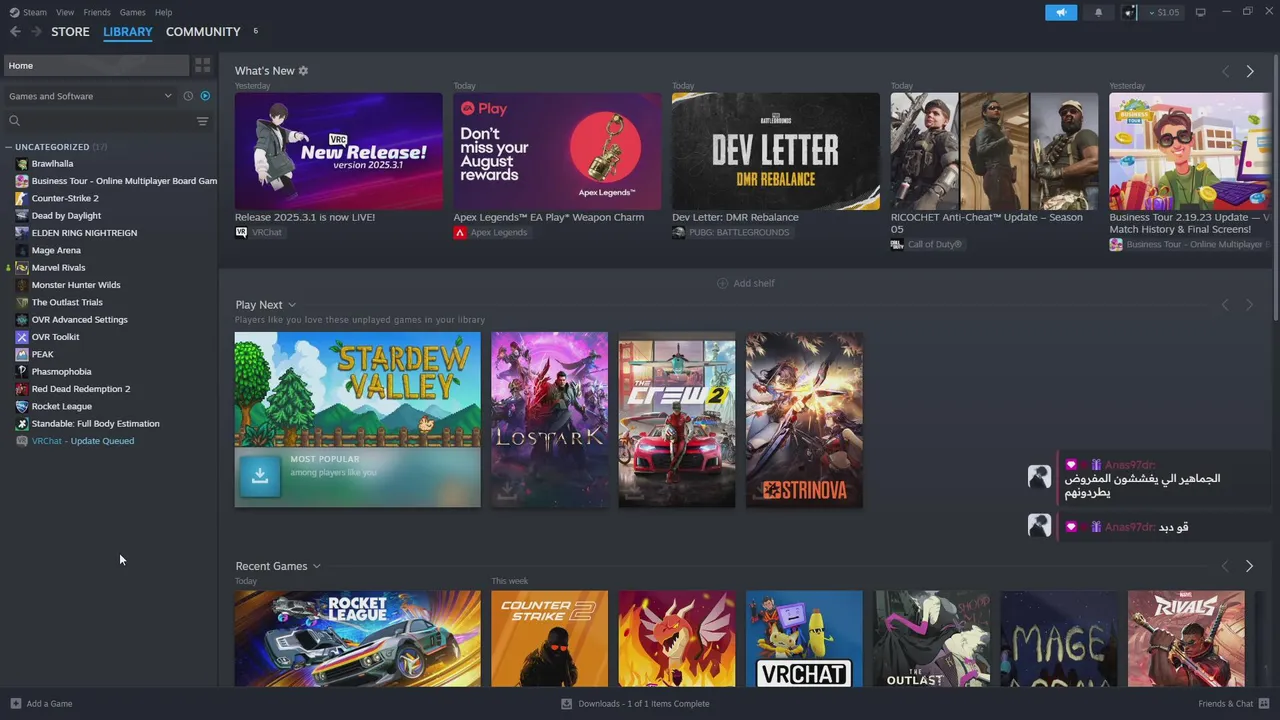Click the Rocket League list icon
Image resolution: width=1280 pixels, height=720 pixels.
(22, 406)
